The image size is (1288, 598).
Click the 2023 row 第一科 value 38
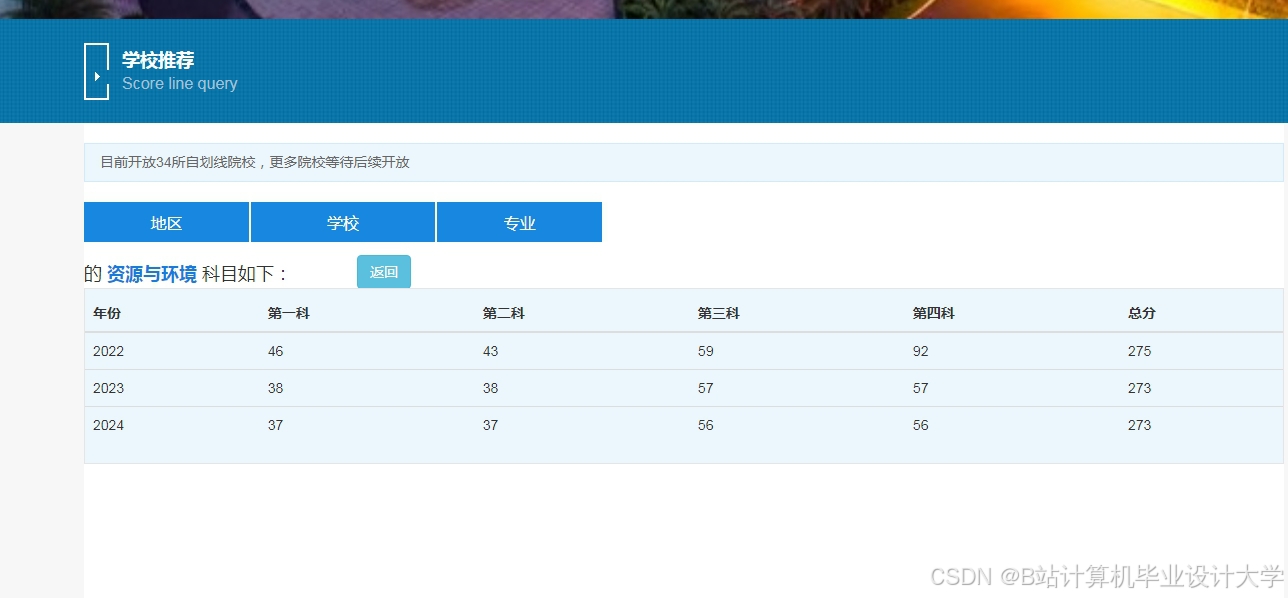[276, 388]
